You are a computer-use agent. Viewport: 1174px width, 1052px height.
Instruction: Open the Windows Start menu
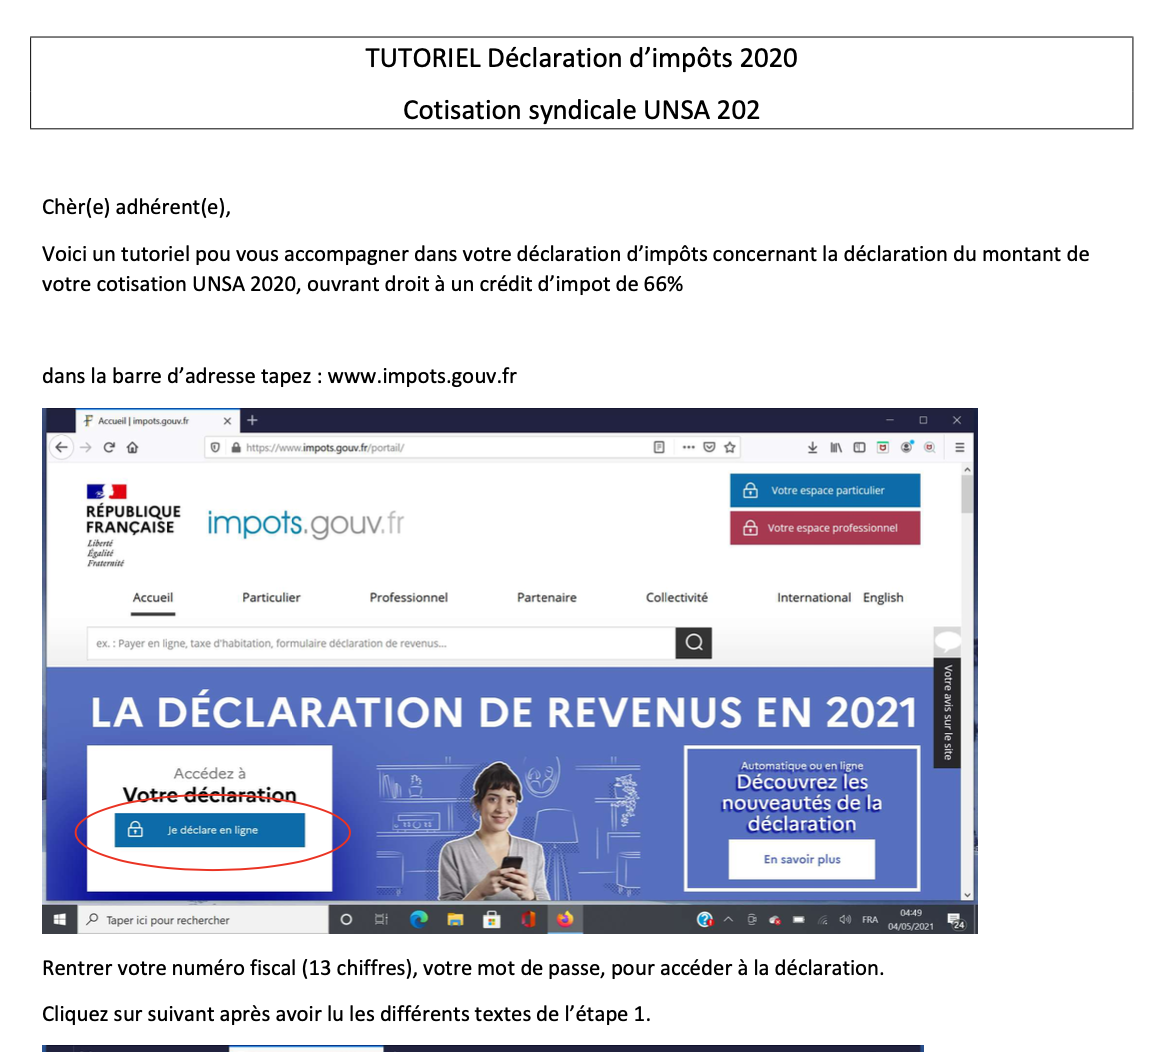coord(60,919)
